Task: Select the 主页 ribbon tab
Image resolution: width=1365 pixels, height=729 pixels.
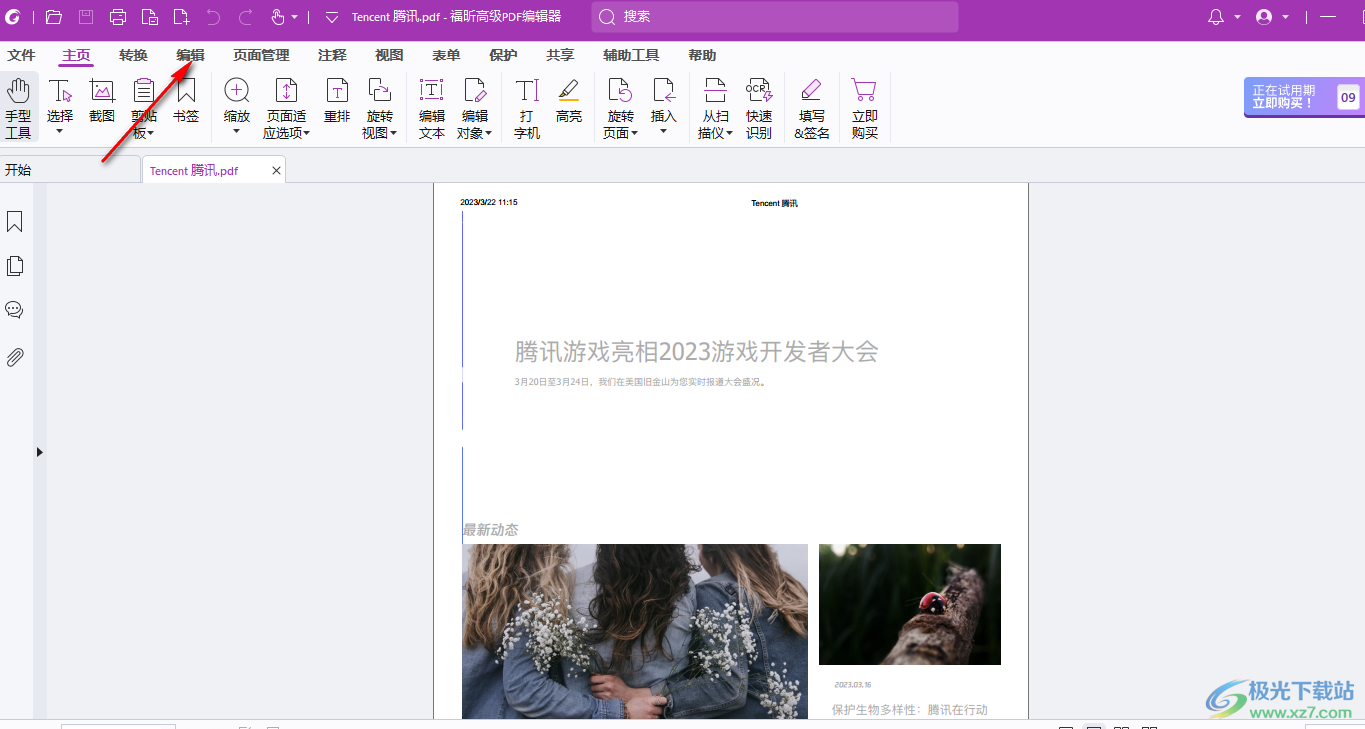Action: [76, 56]
